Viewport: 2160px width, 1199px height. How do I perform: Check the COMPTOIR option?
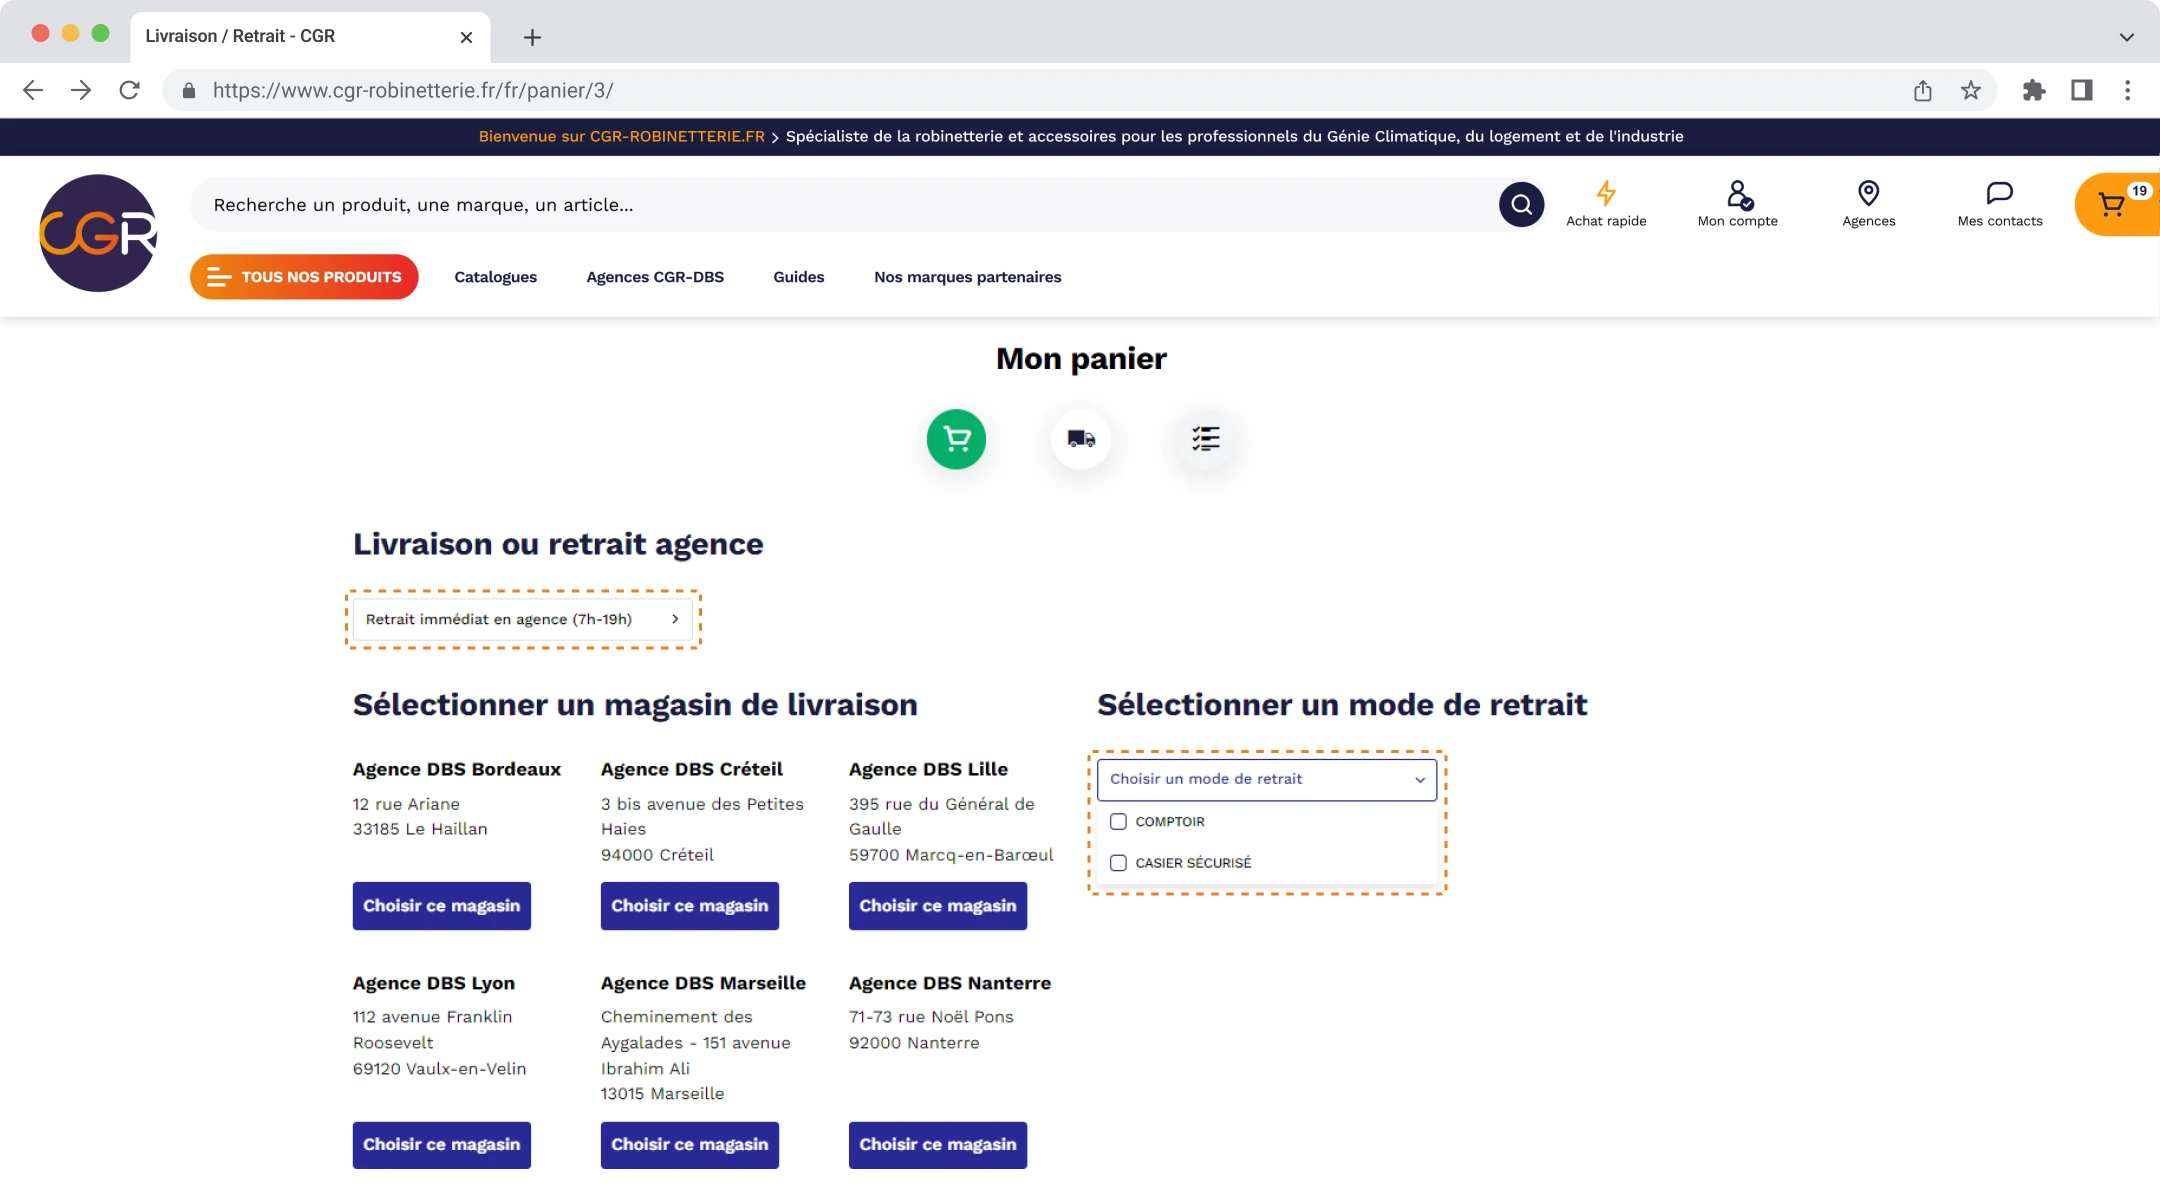1118,822
